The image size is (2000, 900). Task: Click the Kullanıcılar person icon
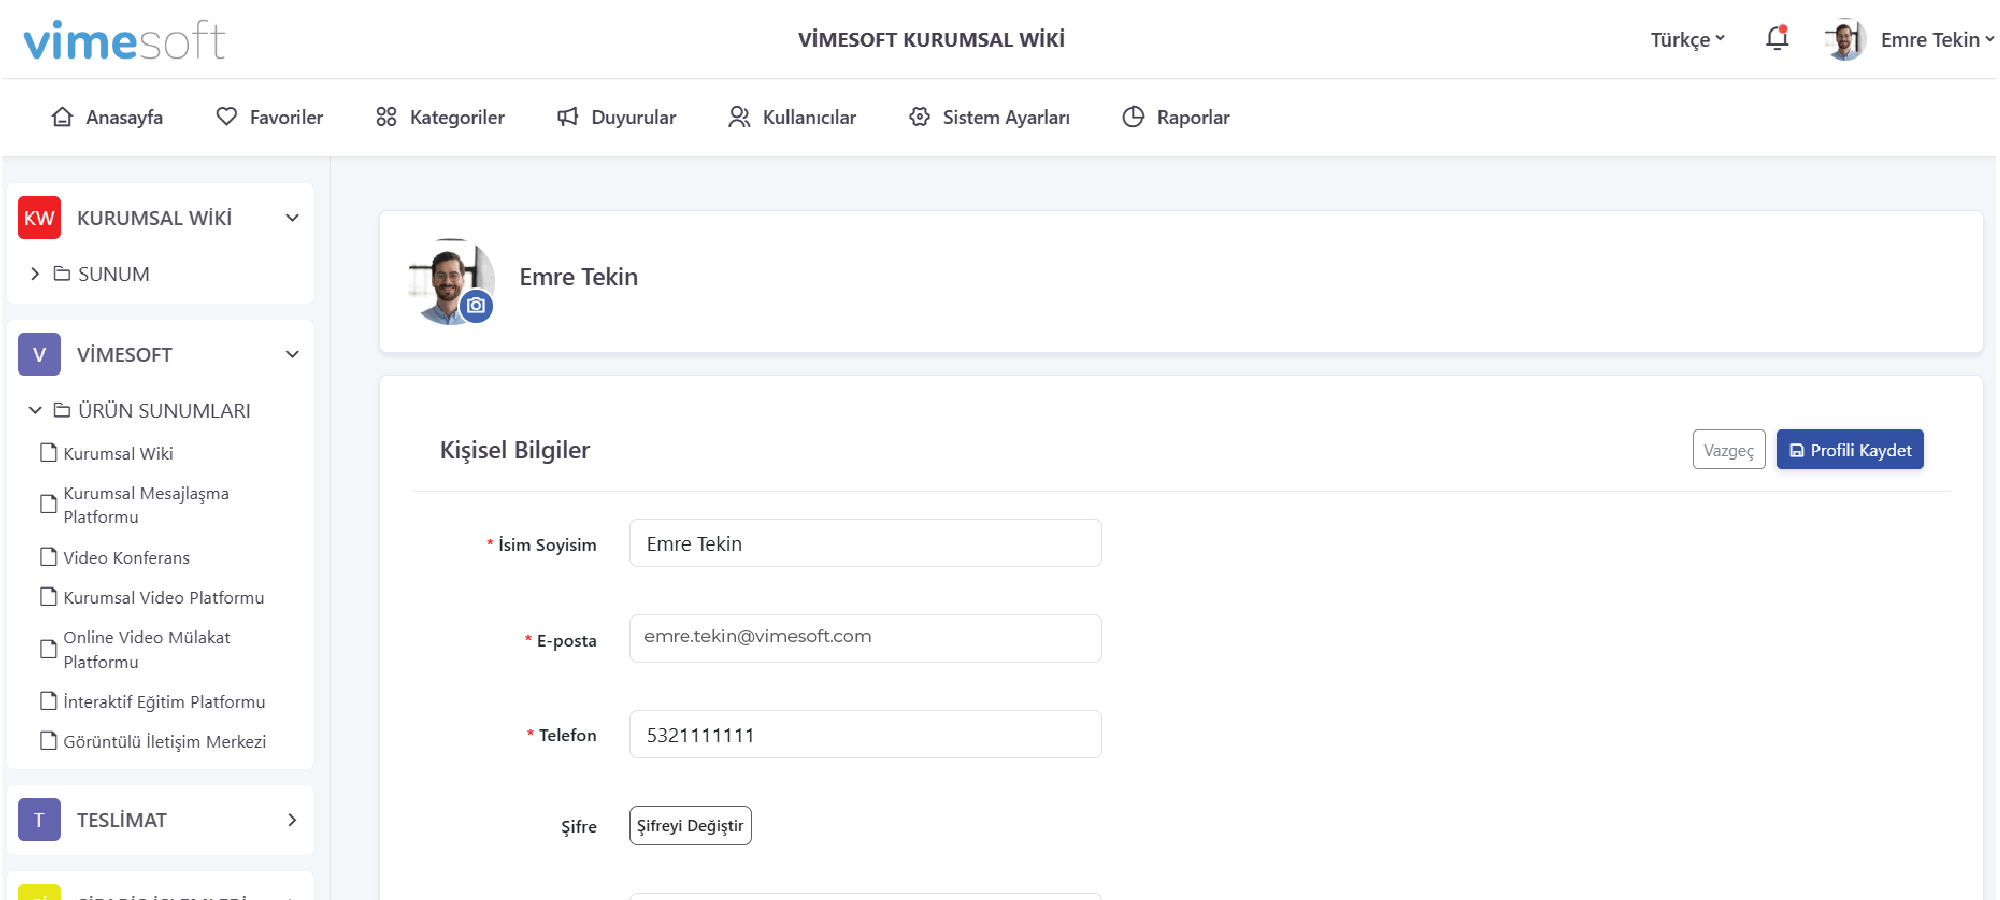coord(739,117)
